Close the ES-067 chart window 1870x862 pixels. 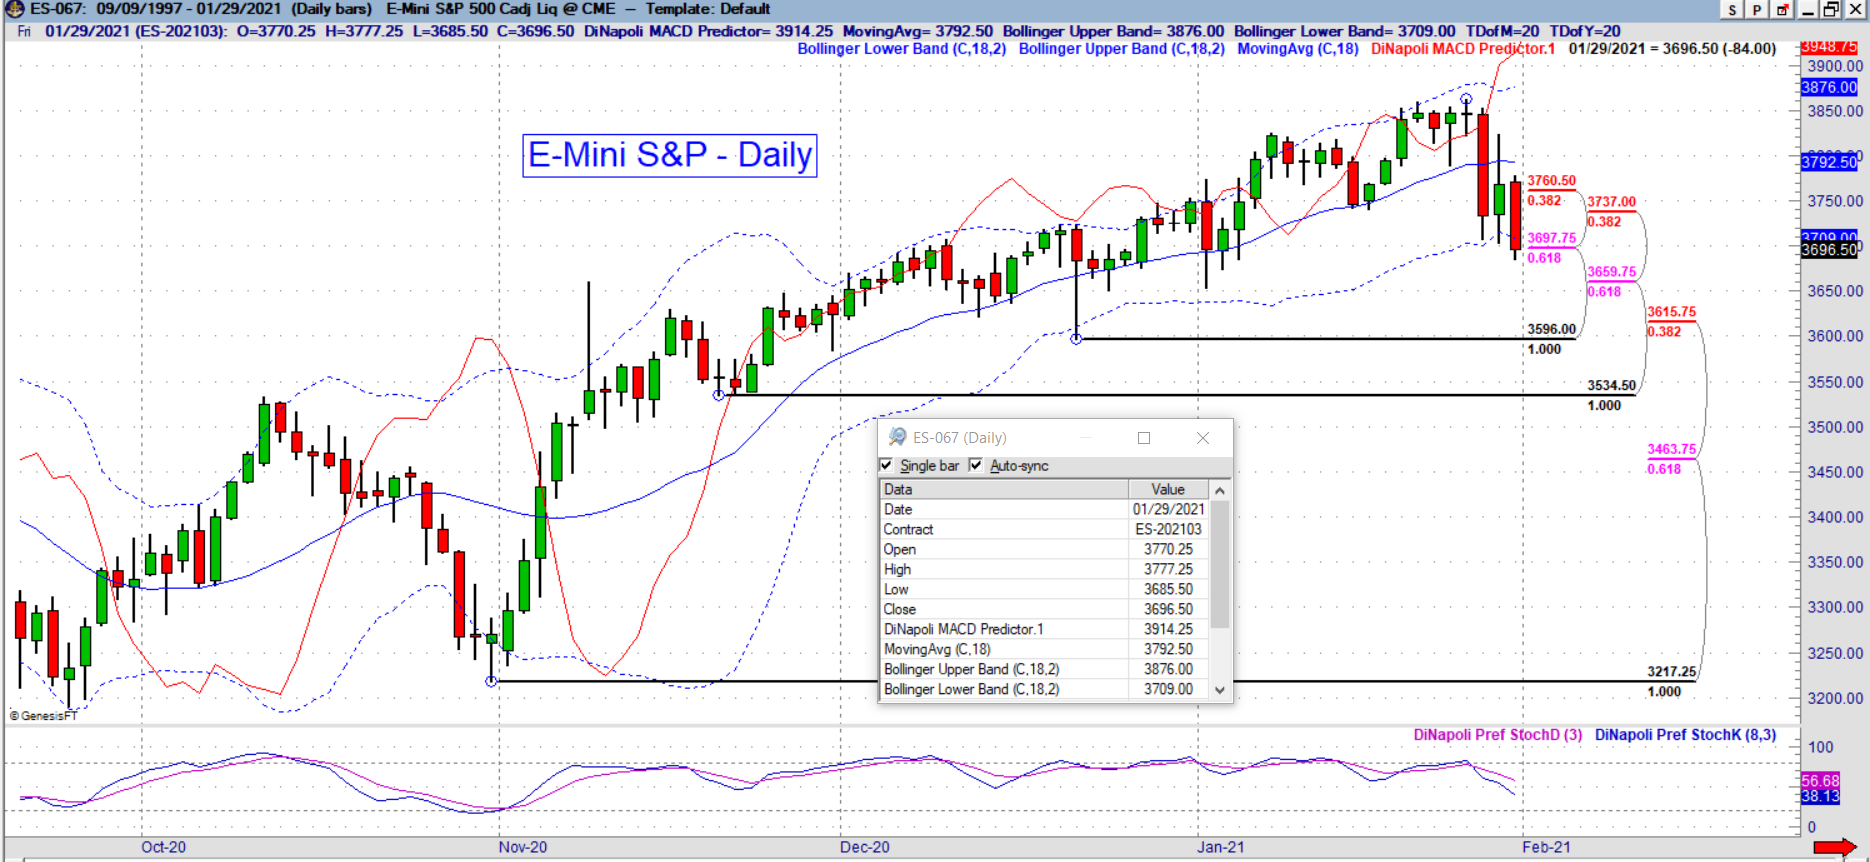[x=1854, y=10]
